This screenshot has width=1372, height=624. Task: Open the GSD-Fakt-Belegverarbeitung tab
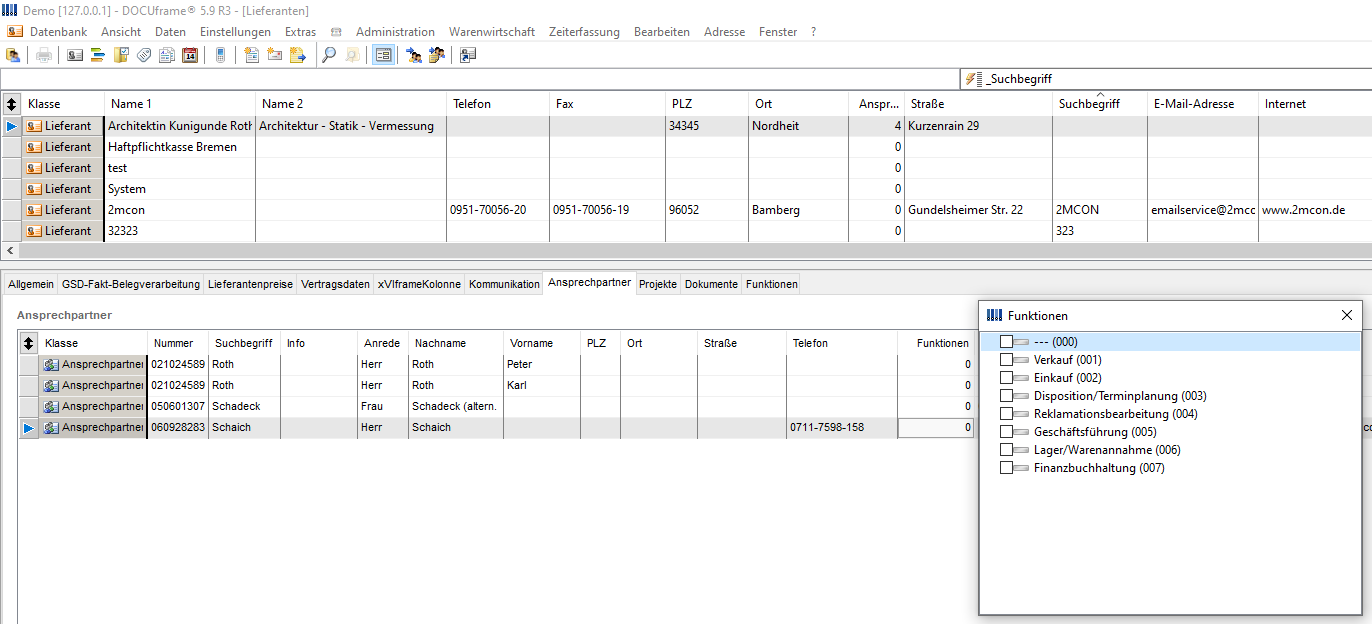[x=131, y=284]
